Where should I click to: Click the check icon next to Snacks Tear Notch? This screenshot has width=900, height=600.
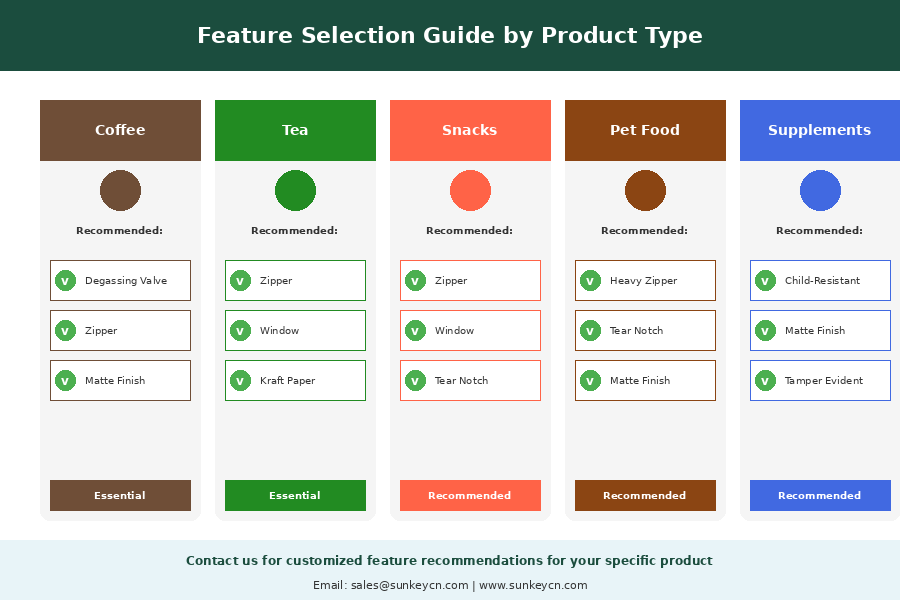point(415,381)
